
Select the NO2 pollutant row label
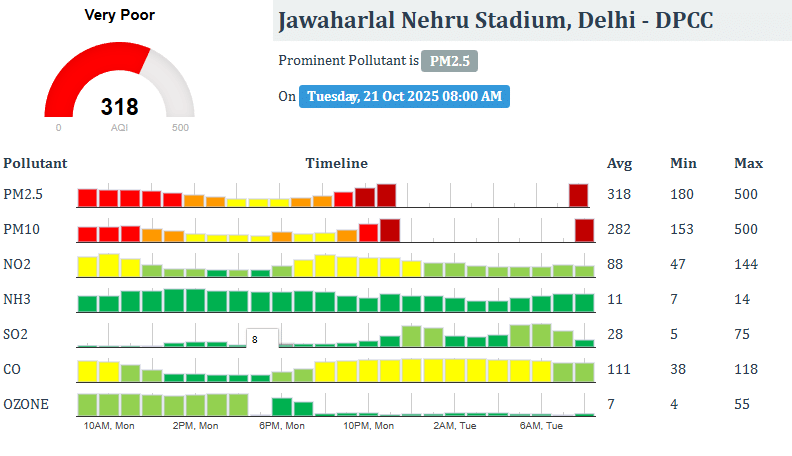18,265
